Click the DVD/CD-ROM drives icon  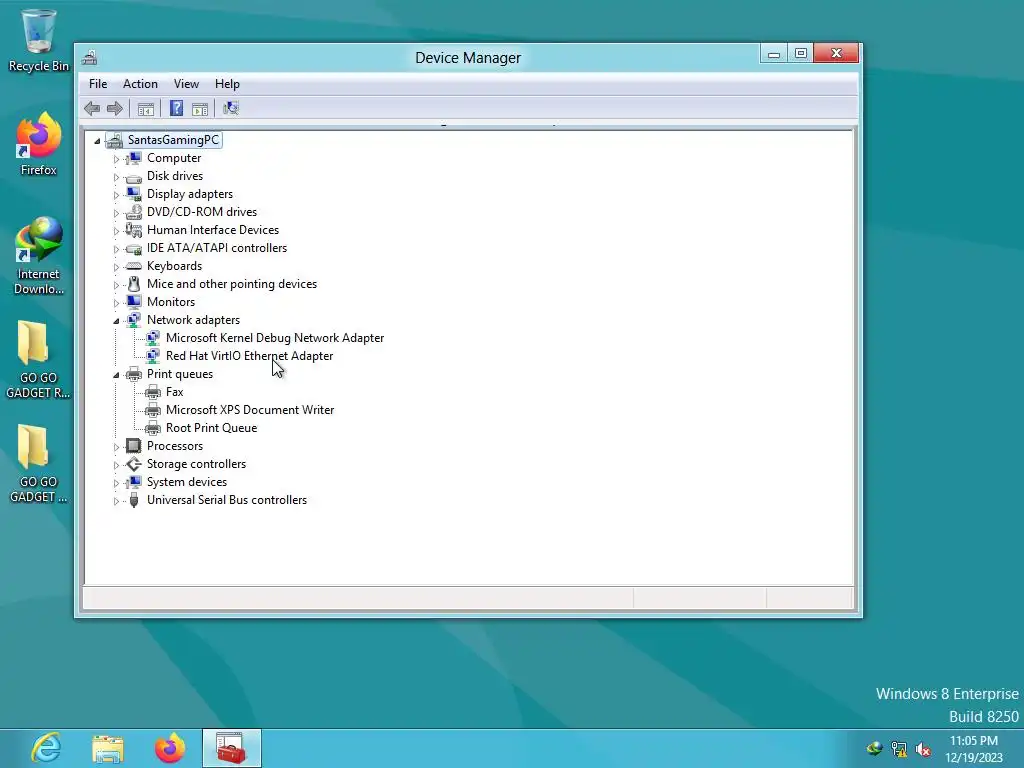tap(134, 212)
